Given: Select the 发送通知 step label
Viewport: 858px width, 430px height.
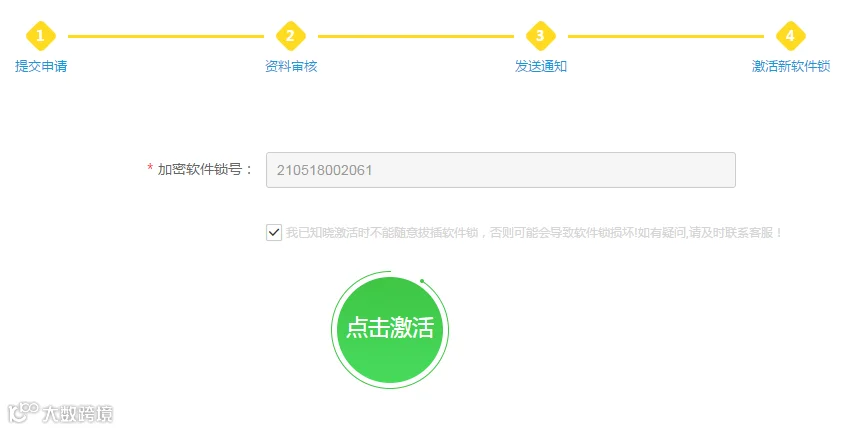Looking at the screenshot, I should pyautogui.click(x=541, y=66).
